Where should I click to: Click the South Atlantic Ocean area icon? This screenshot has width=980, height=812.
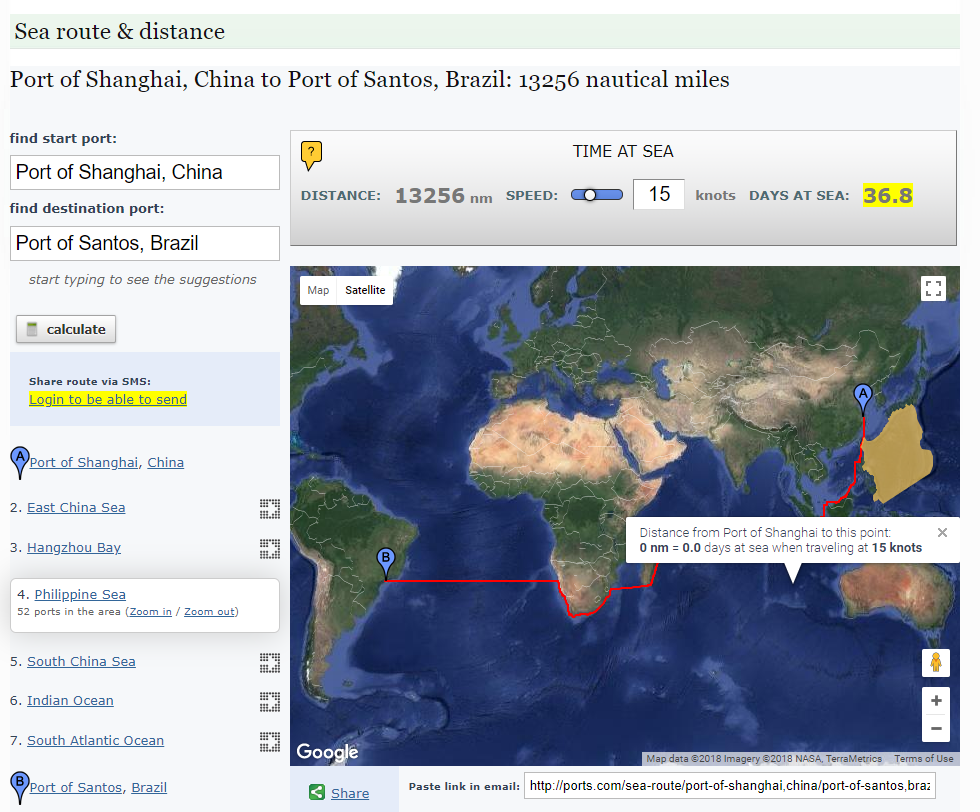pos(270,741)
